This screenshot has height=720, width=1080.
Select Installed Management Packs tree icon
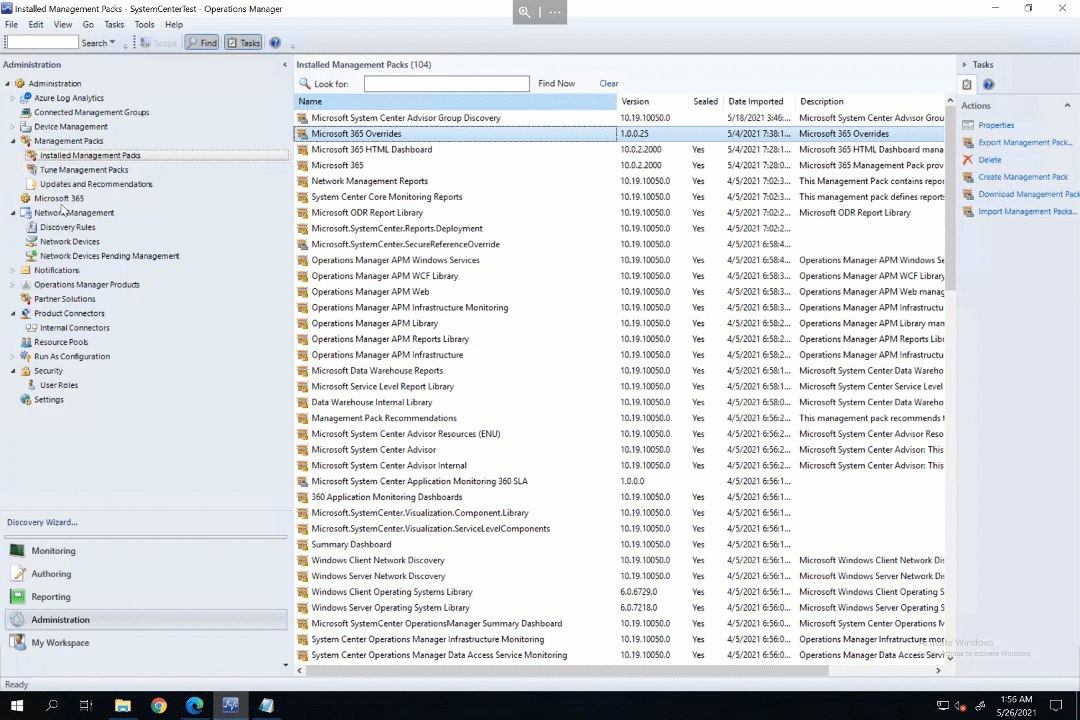coord(31,156)
